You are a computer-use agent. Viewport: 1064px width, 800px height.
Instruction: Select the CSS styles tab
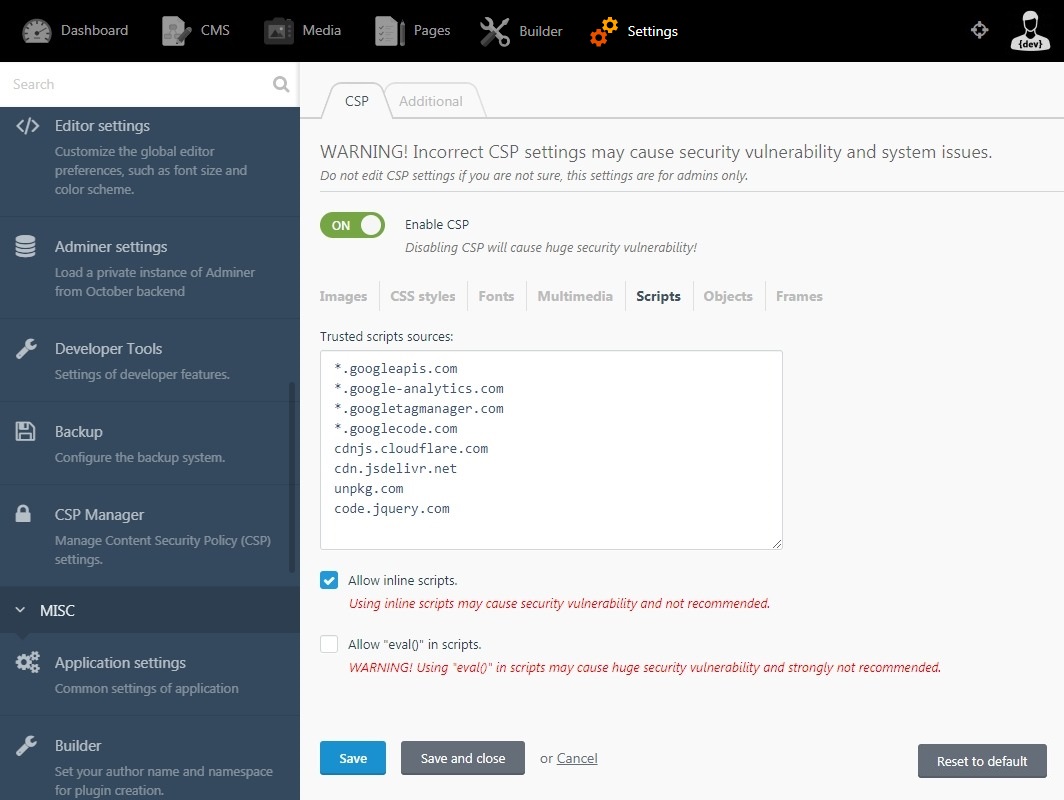click(423, 297)
